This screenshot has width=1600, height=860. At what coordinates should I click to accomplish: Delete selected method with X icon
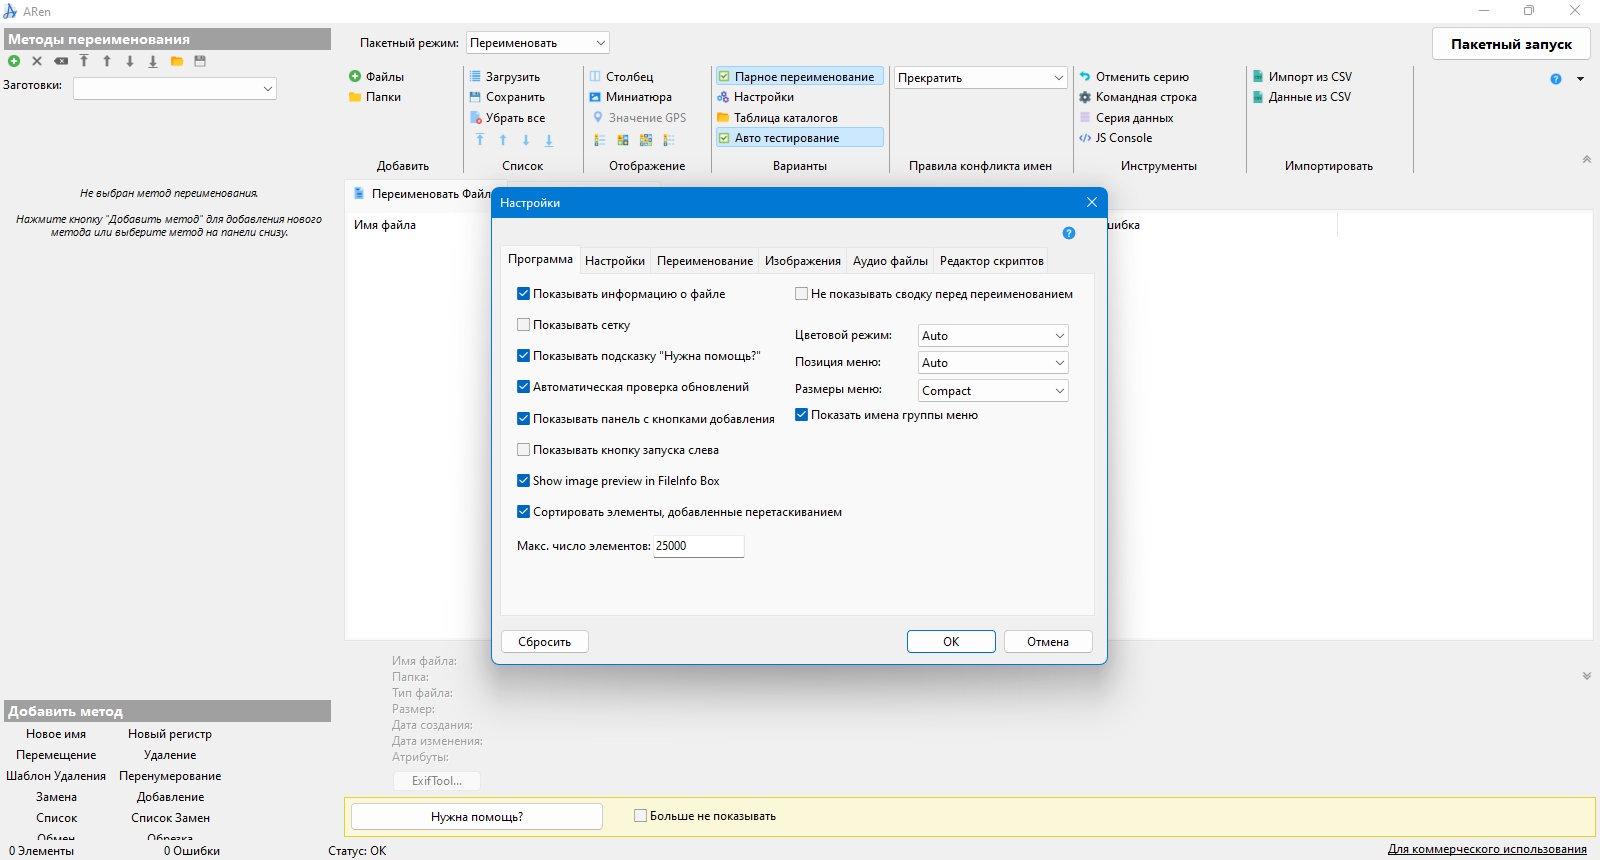[37, 61]
